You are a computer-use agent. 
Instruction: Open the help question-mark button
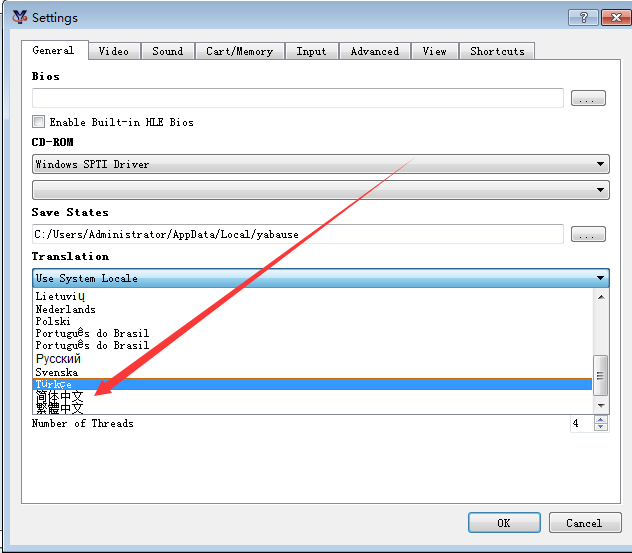pos(583,17)
